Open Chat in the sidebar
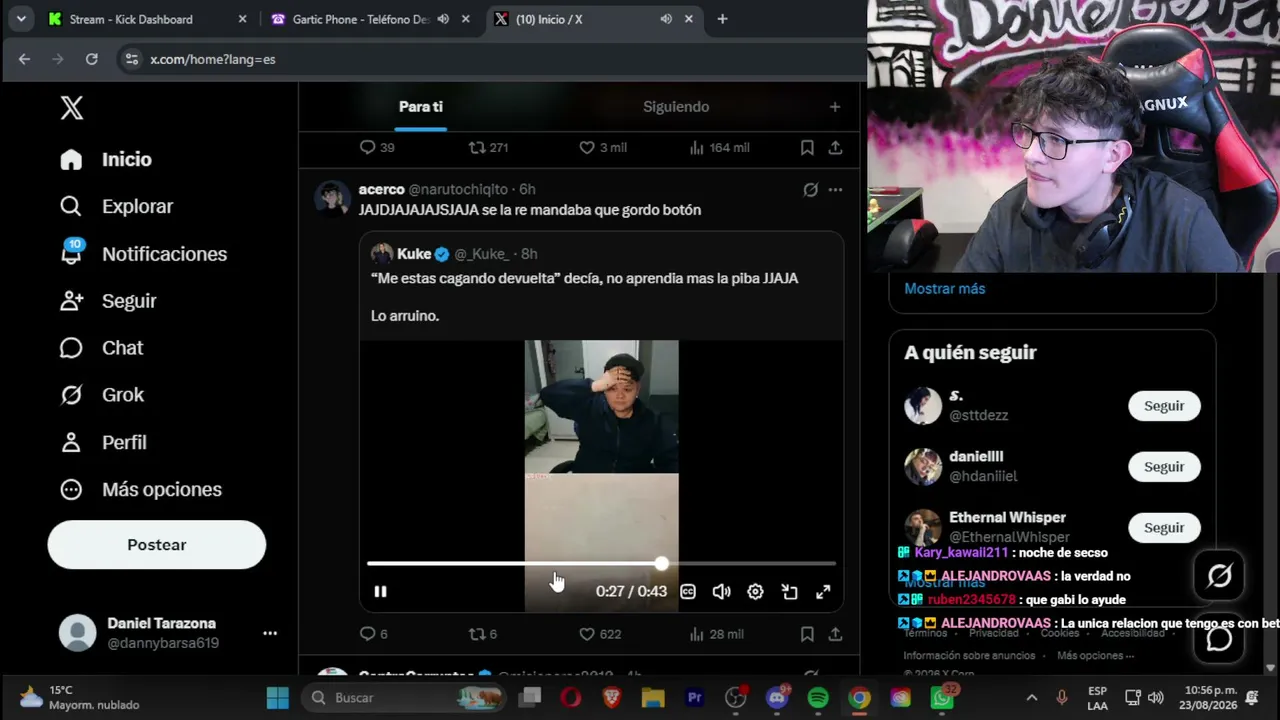The height and width of the screenshot is (720, 1280). [x=101, y=348]
